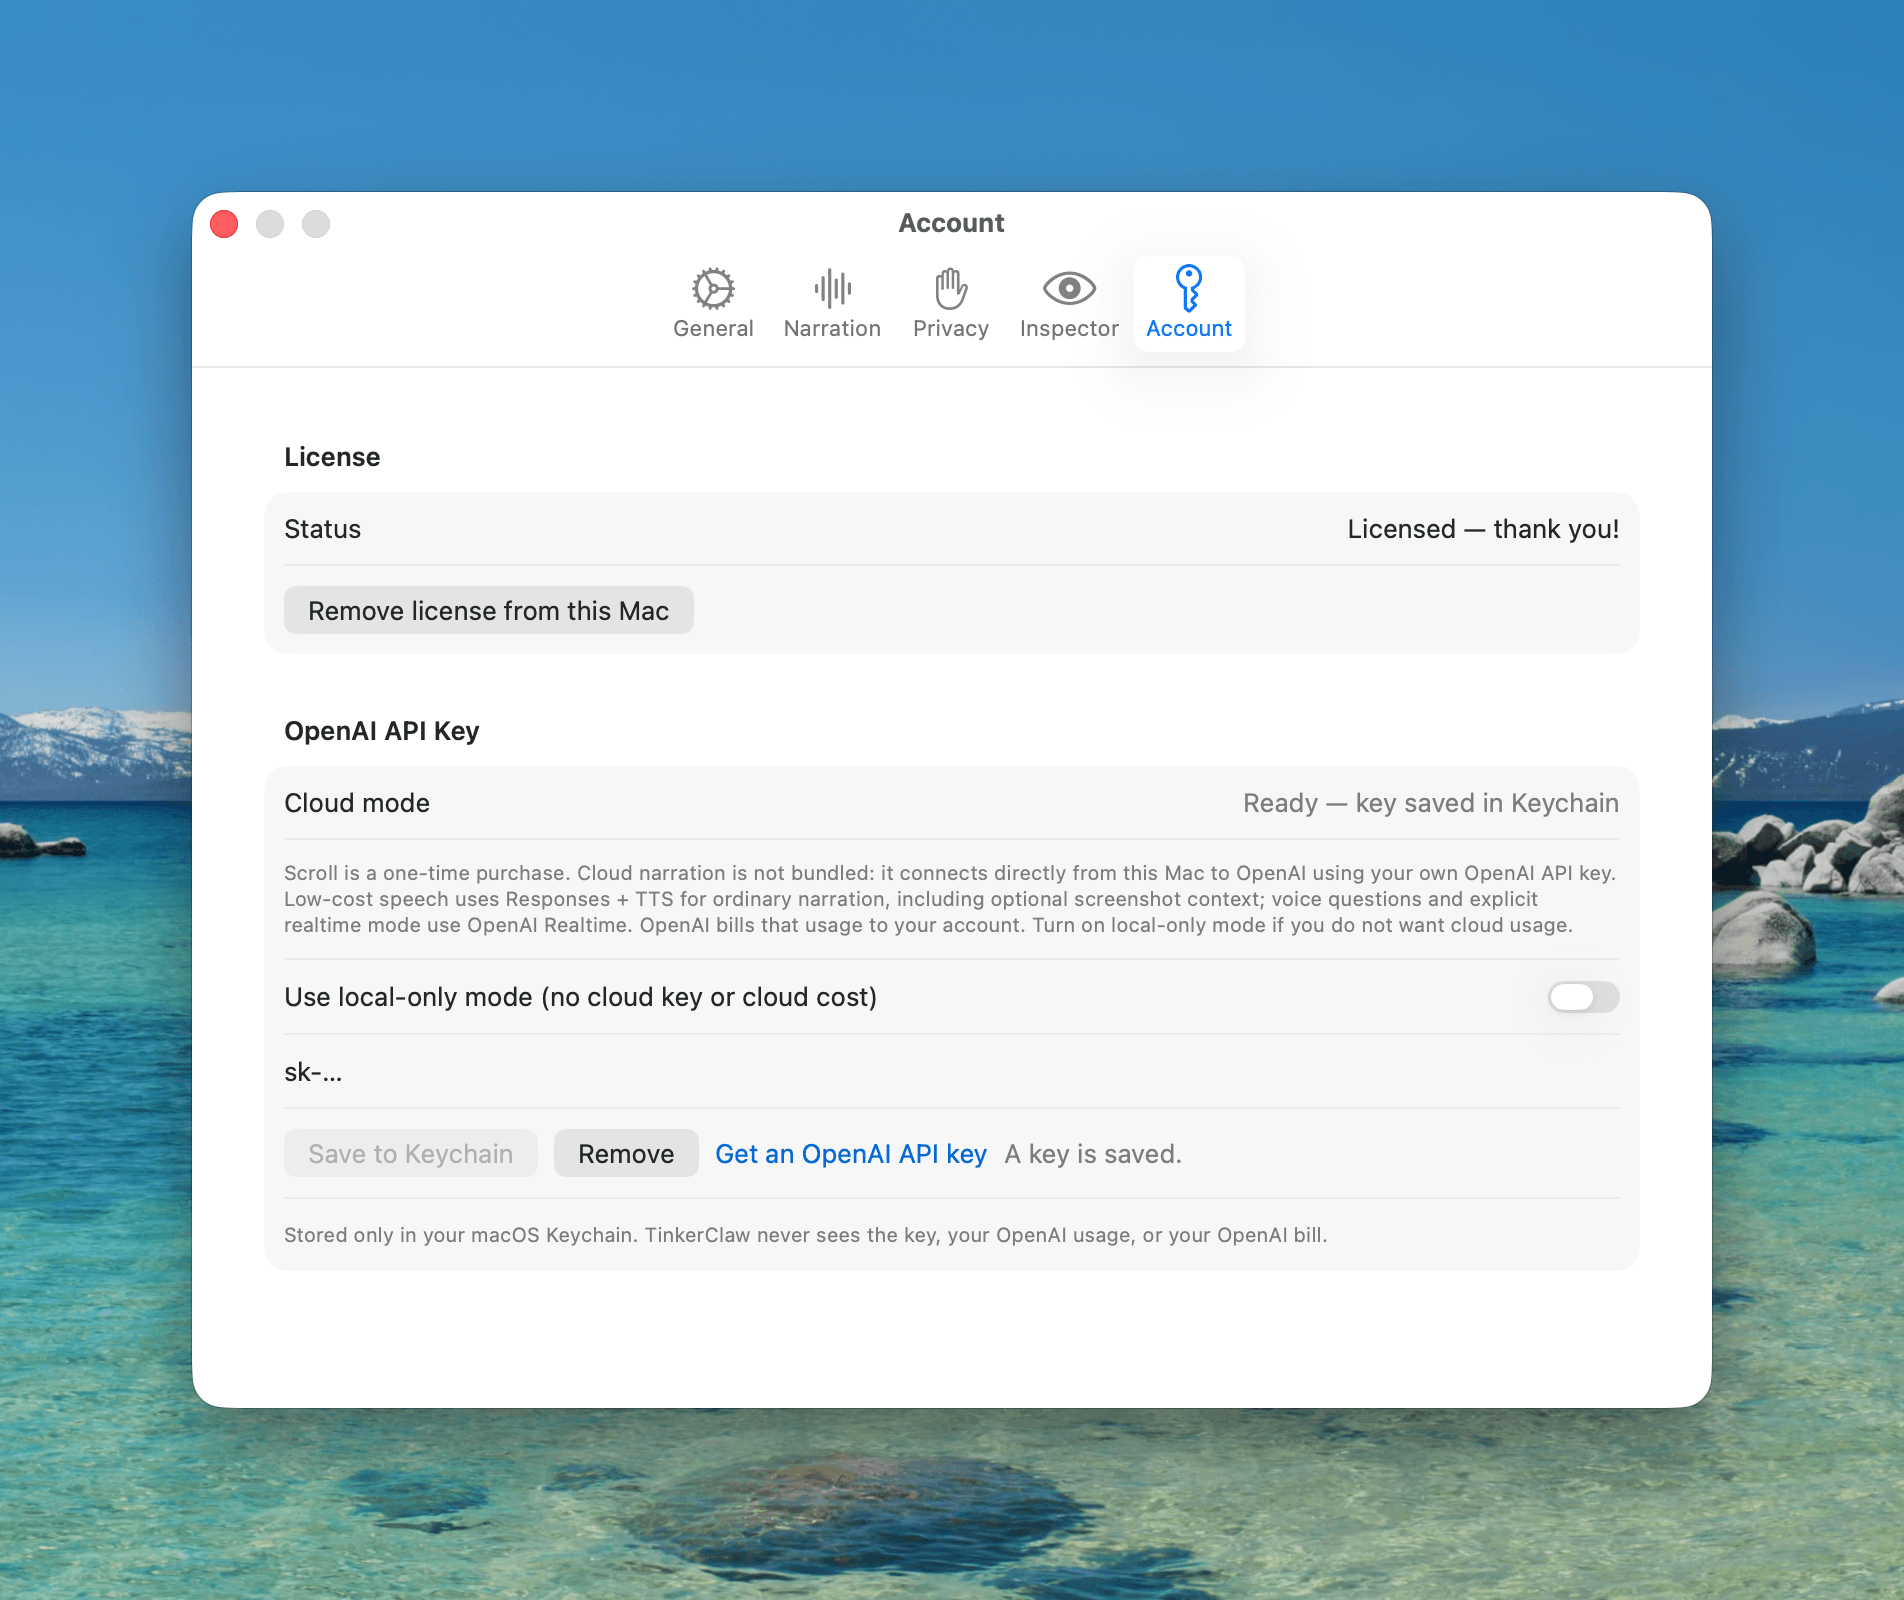Open the Privacy hand icon tab

[950, 303]
